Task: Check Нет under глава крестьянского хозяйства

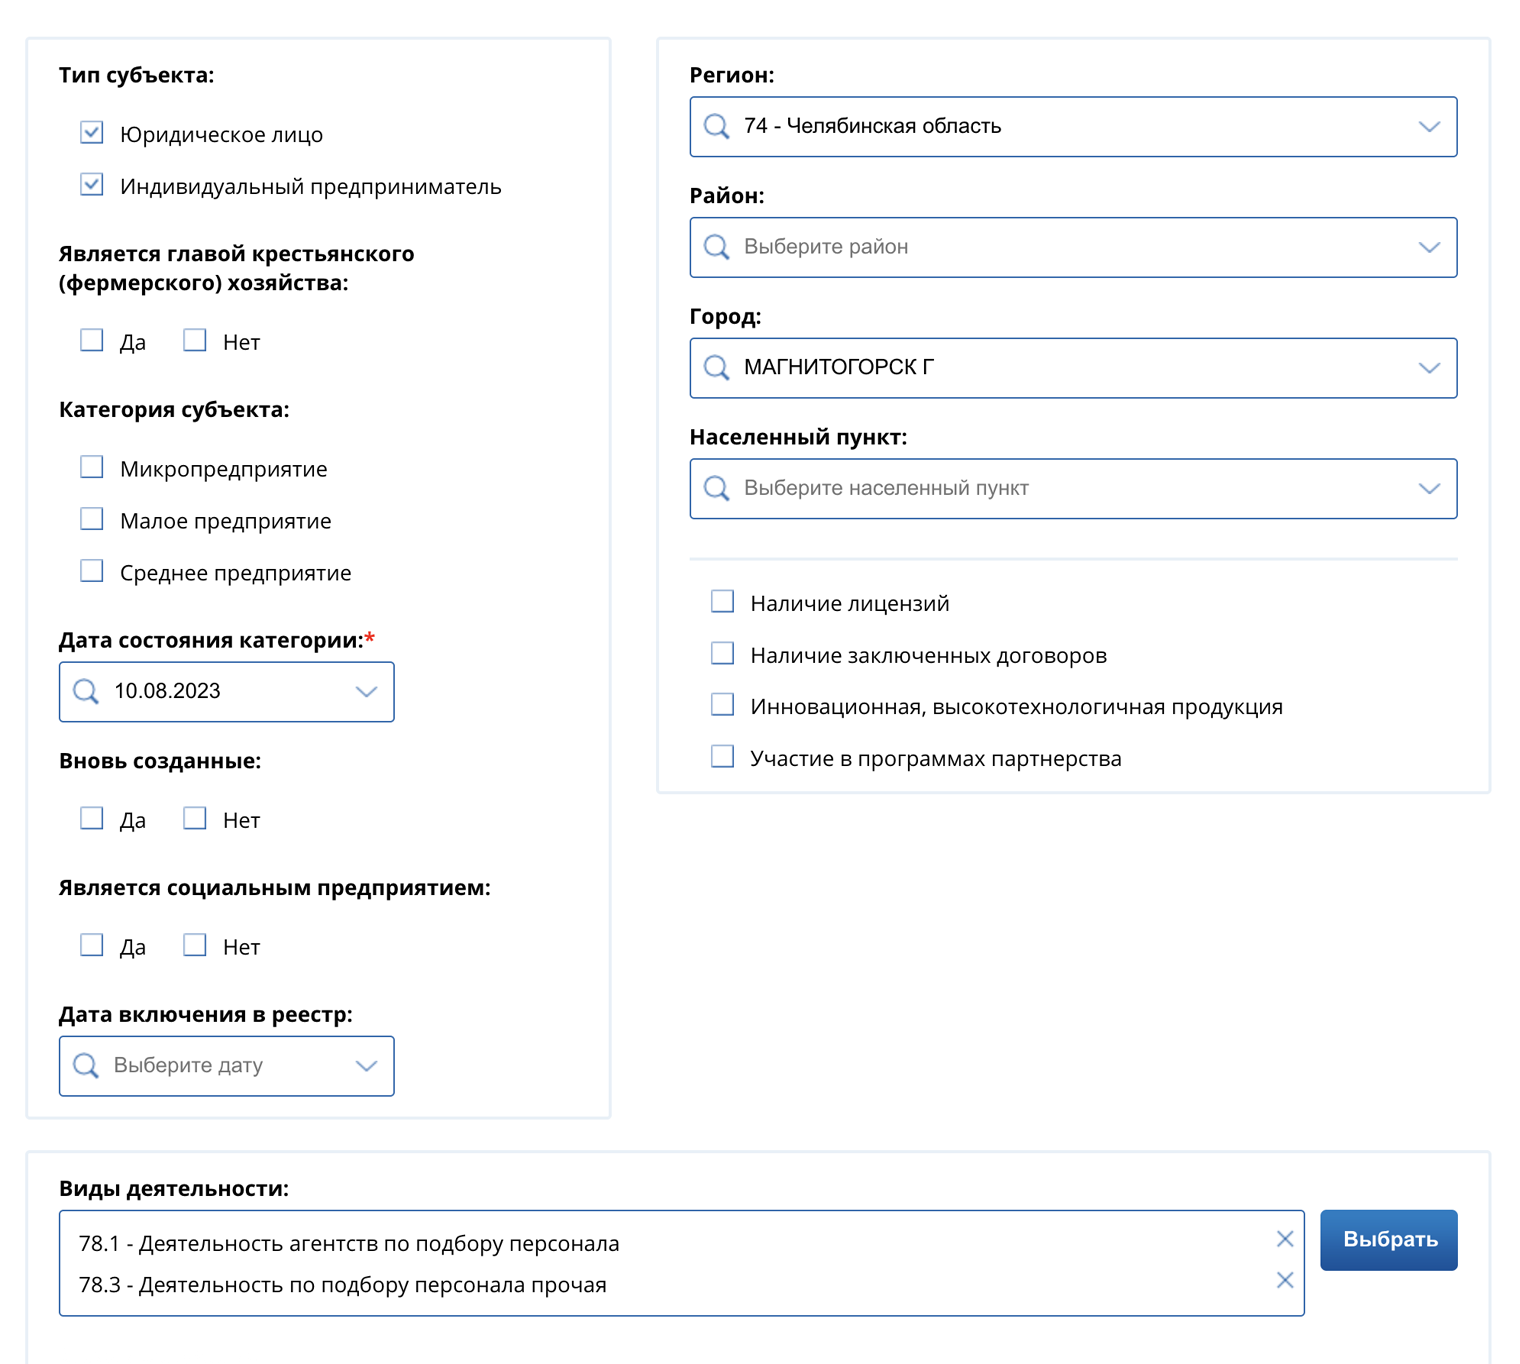Action: coord(195,340)
